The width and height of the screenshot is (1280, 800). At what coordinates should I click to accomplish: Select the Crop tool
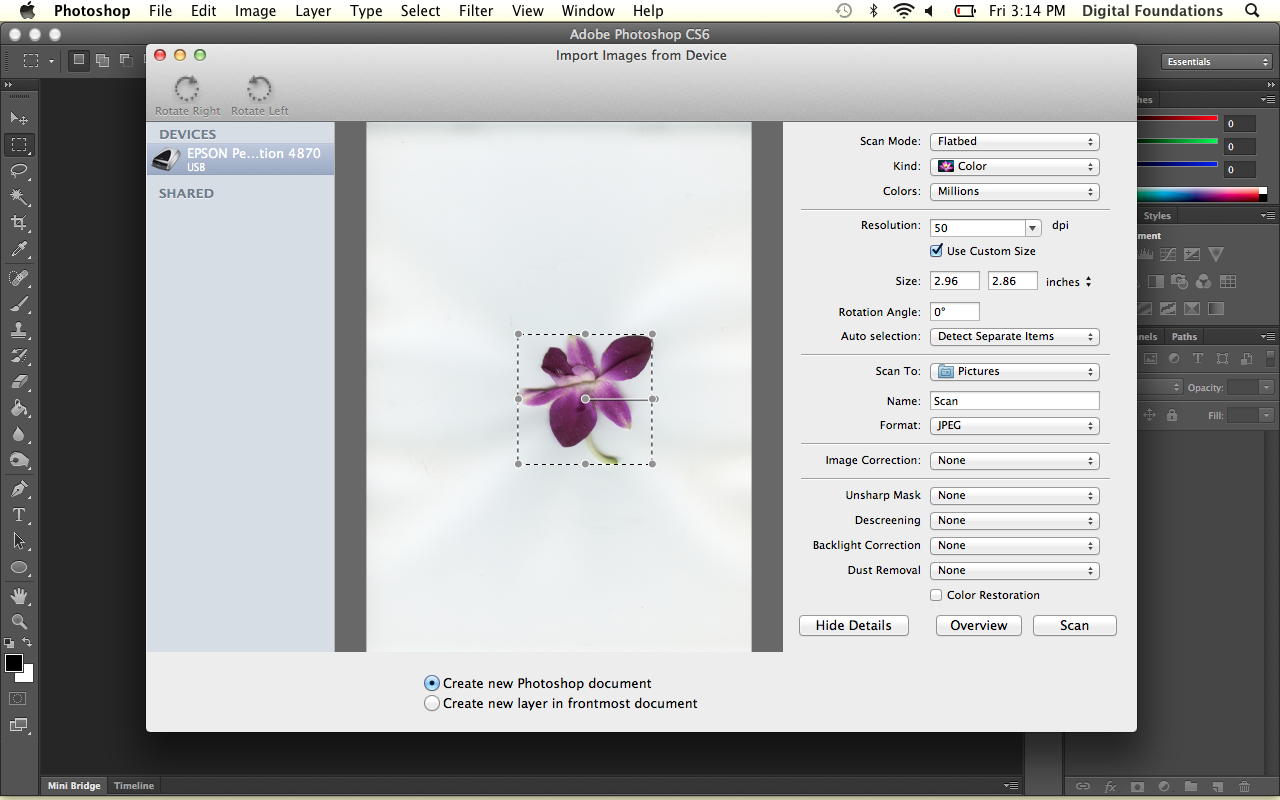[19, 223]
